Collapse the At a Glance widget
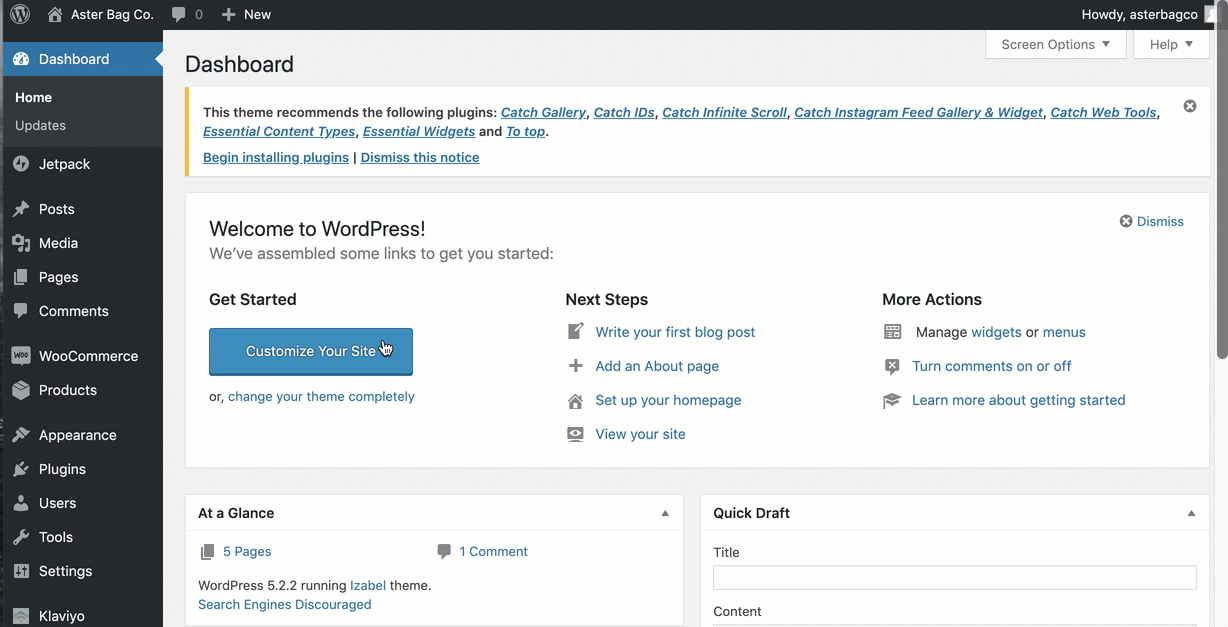This screenshot has width=1228, height=627. pos(665,513)
